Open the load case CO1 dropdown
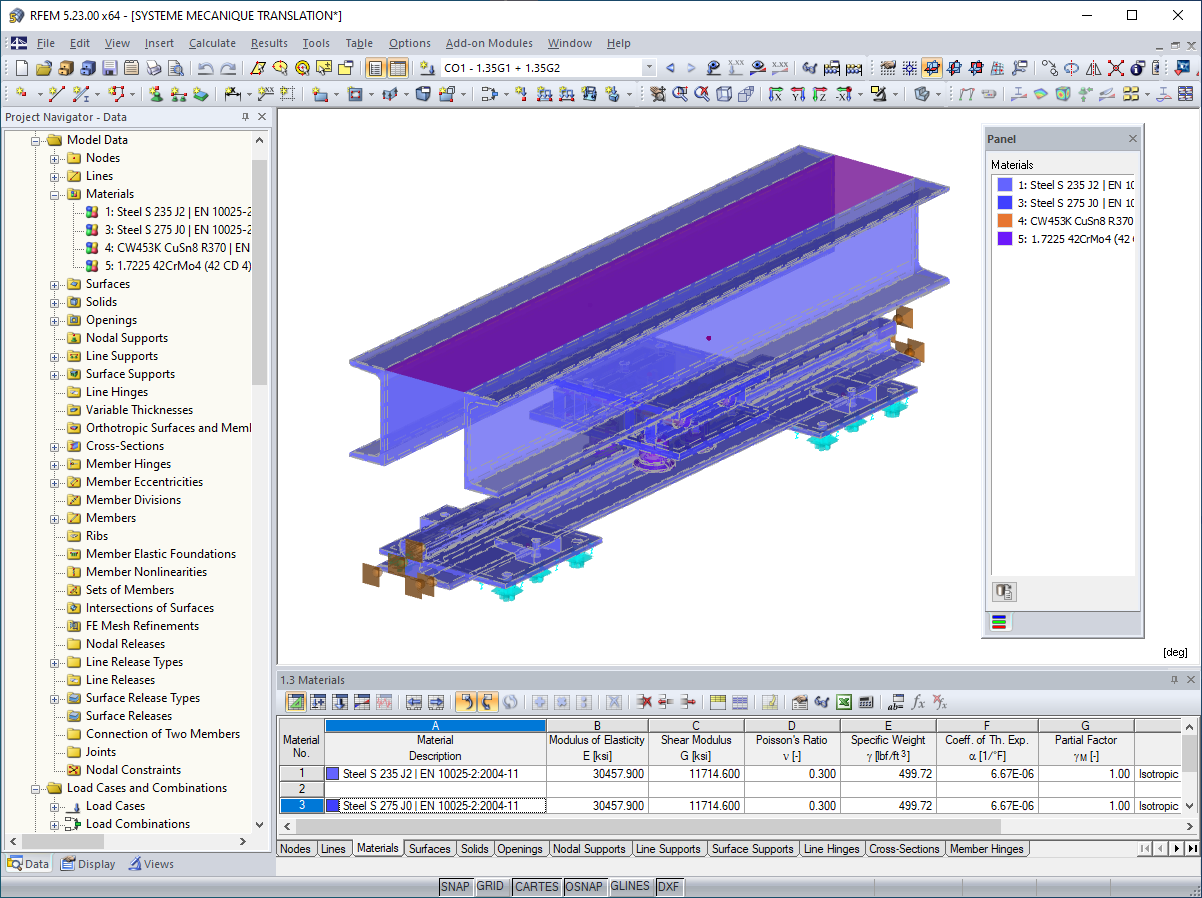Image resolution: width=1202 pixels, height=898 pixels. (649, 68)
